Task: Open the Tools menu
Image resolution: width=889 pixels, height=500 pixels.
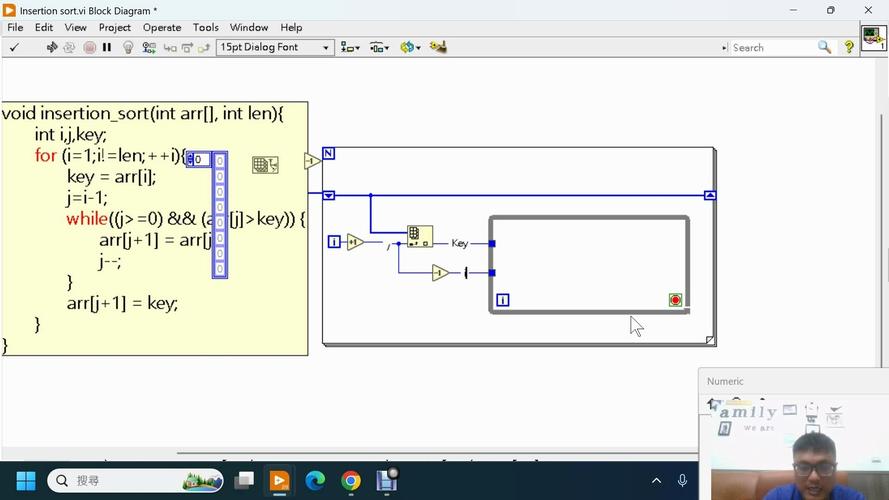Action: pyautogui.click(x=206, y=27)
